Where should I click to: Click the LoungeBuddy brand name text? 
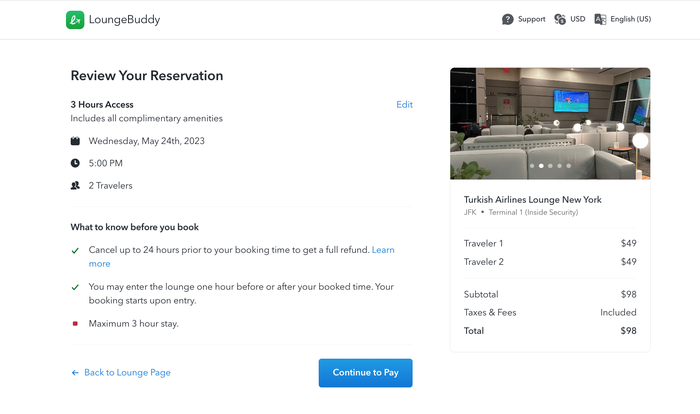click(x=124, y=20)
